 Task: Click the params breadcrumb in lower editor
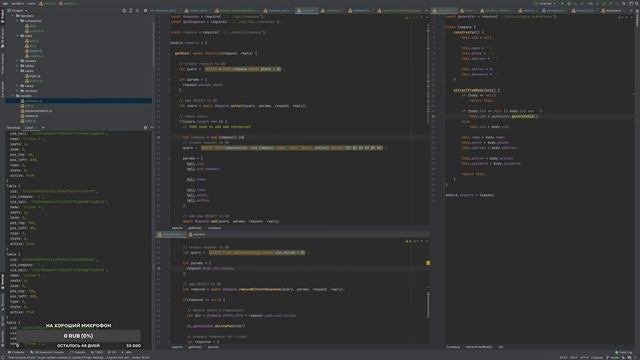click(x=213, y=347)
